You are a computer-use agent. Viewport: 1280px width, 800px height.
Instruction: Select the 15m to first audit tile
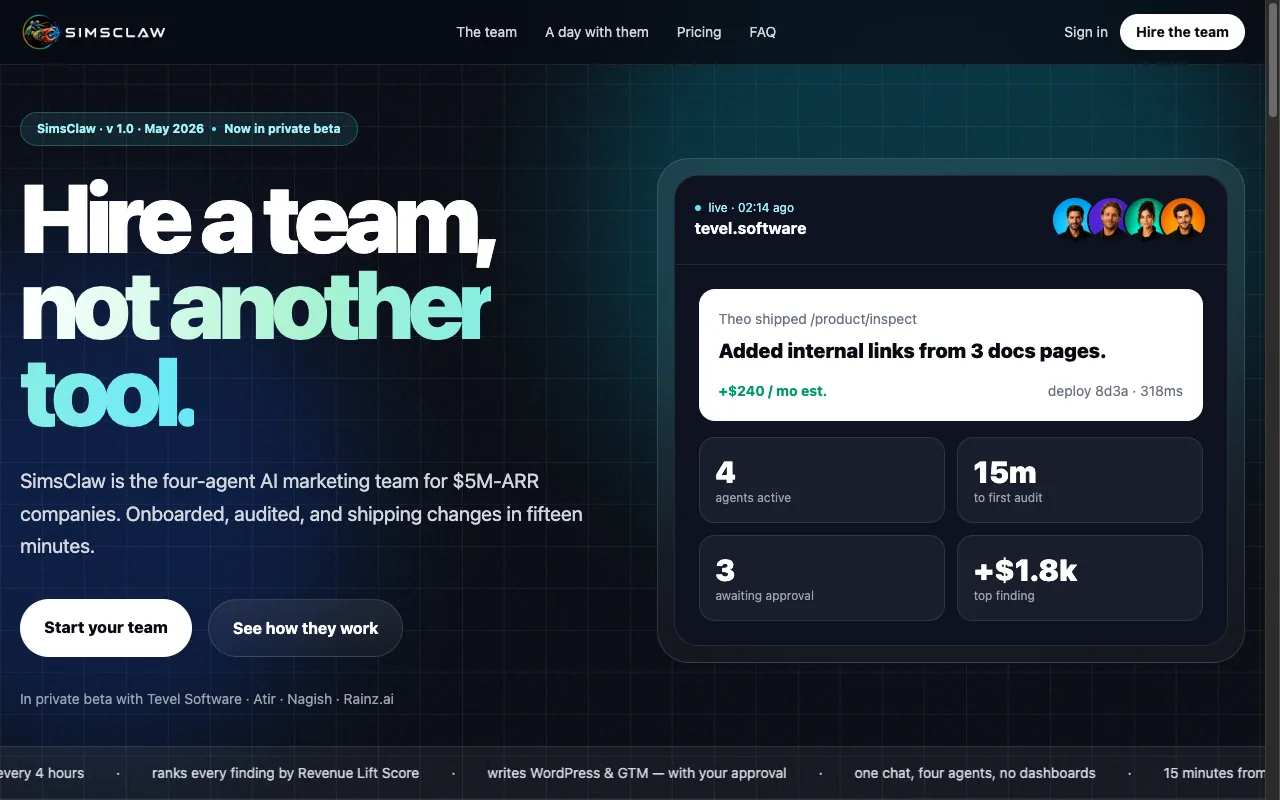point(1080,480)
